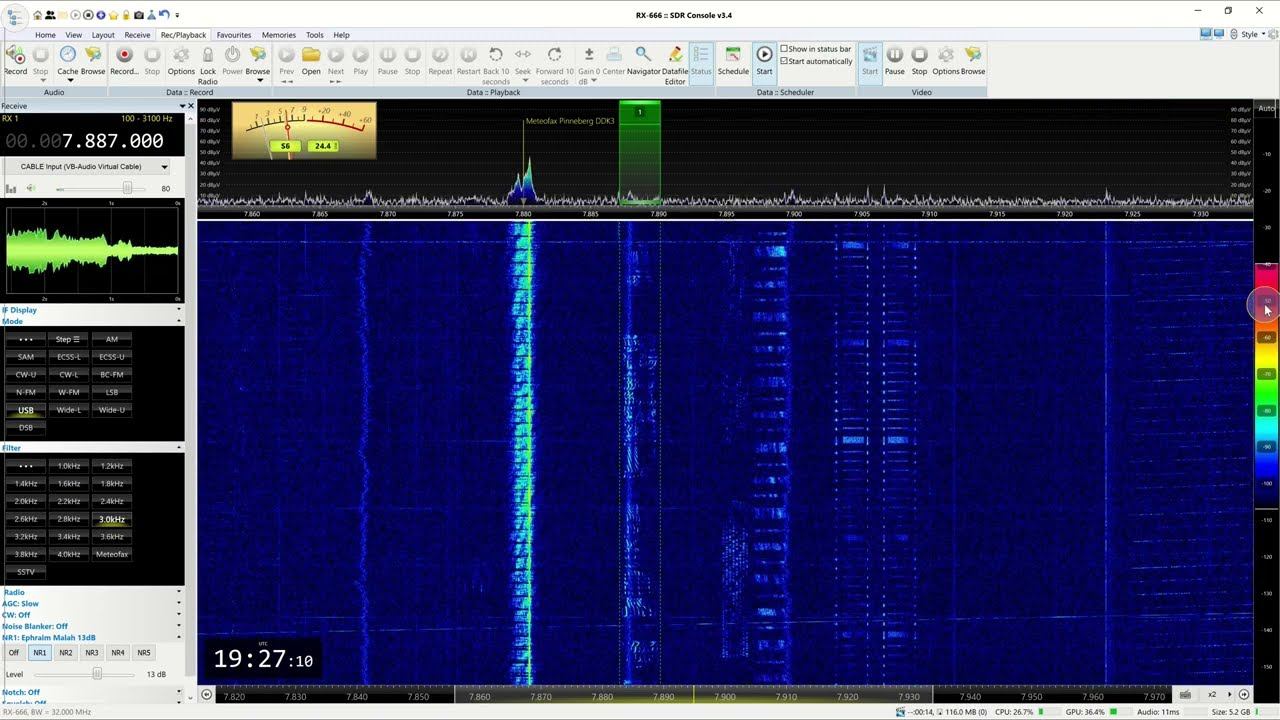
Task: Open the Navigator tool in the ribbon
Action: [x=643, y=60]
